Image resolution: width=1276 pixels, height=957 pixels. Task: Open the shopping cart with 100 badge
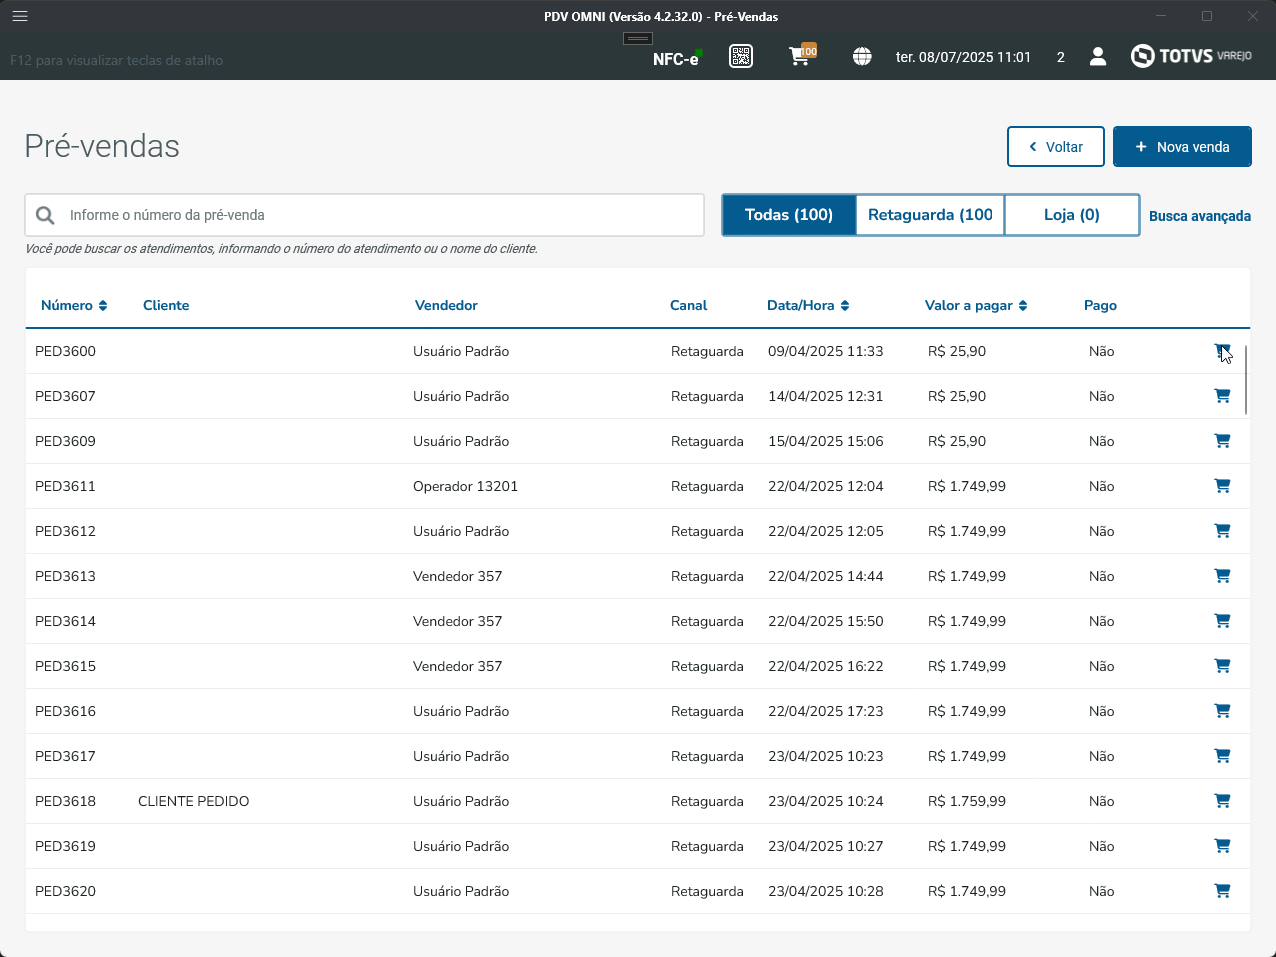(x=800, y=56)
